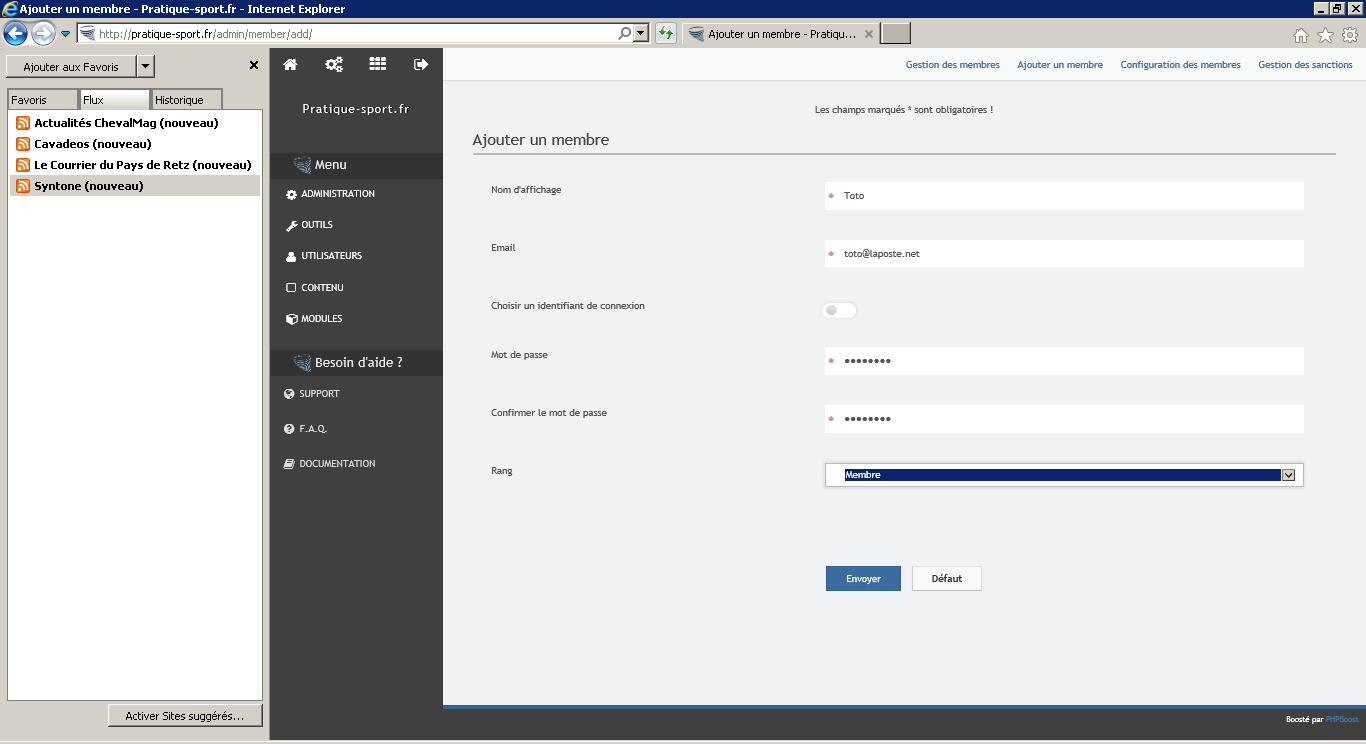Open the Internet Explorer favorites star icon
The image size is (1366, 744).
[x=1325, y=35]
